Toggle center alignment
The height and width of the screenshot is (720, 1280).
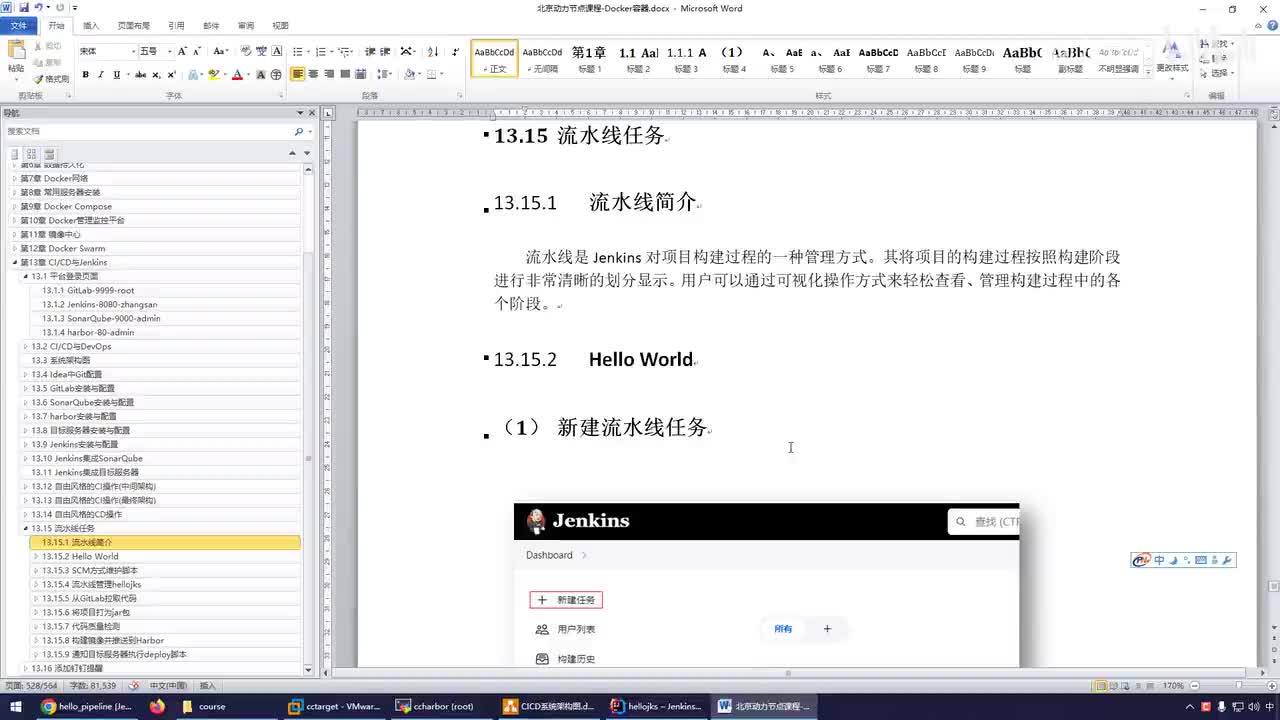(x=313, y=74)
